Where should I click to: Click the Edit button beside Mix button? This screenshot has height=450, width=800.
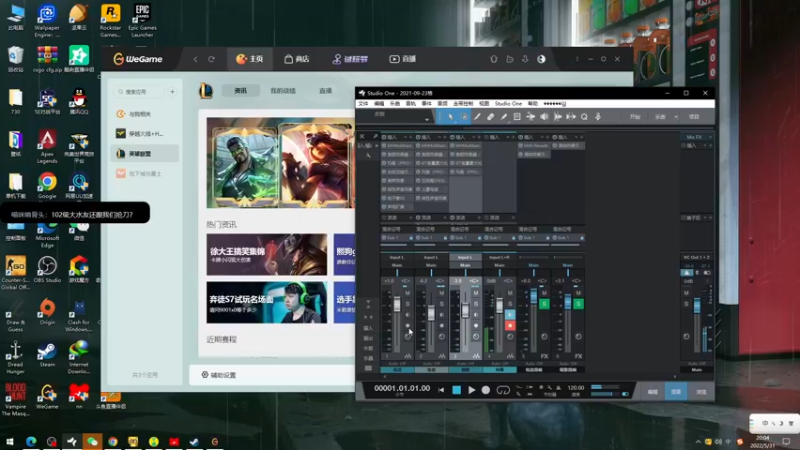pyautogui.click(x=653, y=392)
